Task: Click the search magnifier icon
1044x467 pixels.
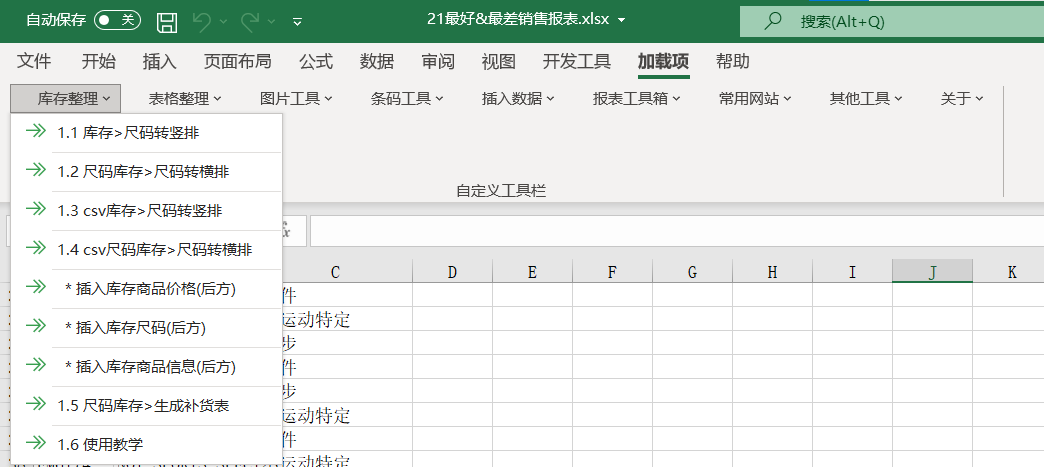Action: point(772,21)
